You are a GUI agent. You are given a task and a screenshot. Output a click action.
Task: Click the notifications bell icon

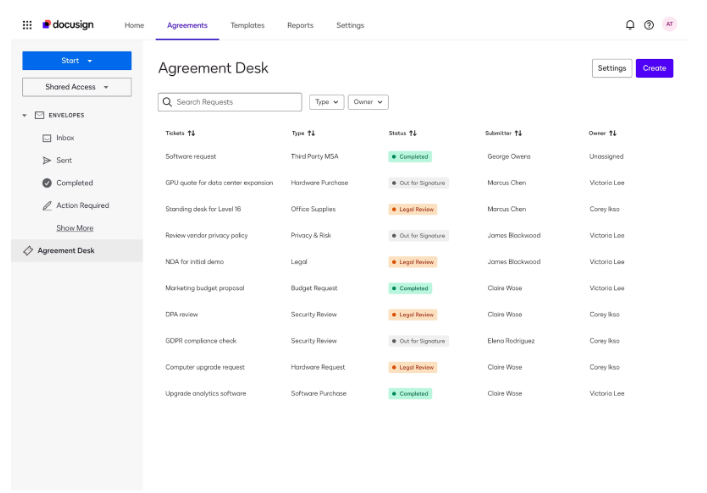[x=630, y=25]
